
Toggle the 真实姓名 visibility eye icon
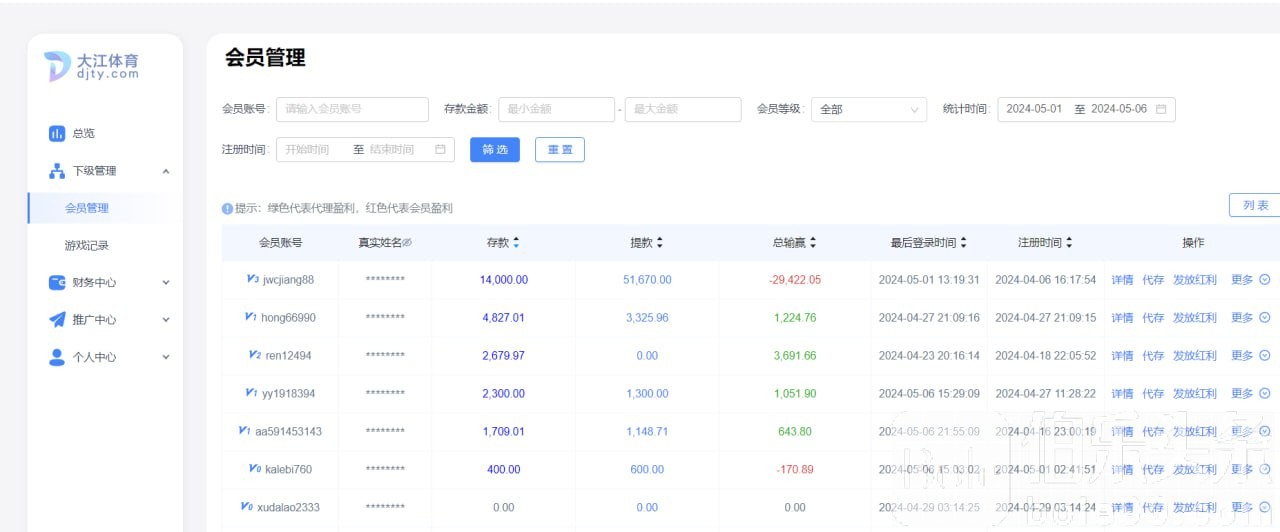click(407, 243)
